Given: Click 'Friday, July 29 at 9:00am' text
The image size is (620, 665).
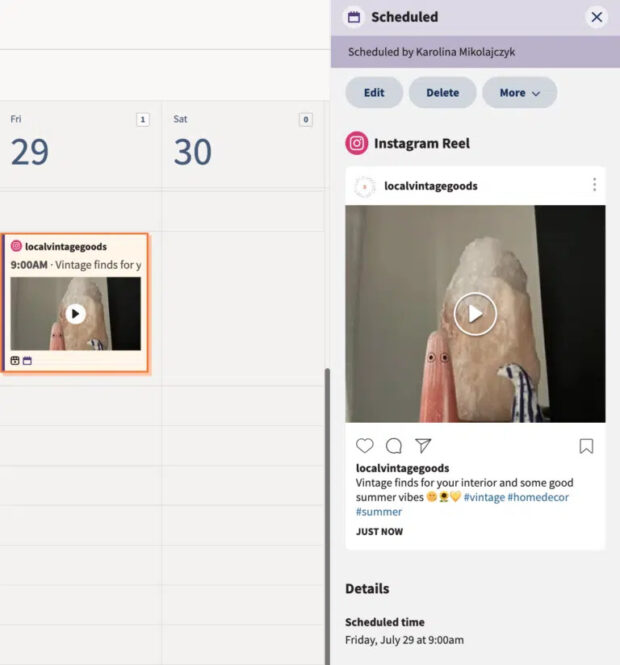Looking at the screenshot, I should tap(404, 640).
